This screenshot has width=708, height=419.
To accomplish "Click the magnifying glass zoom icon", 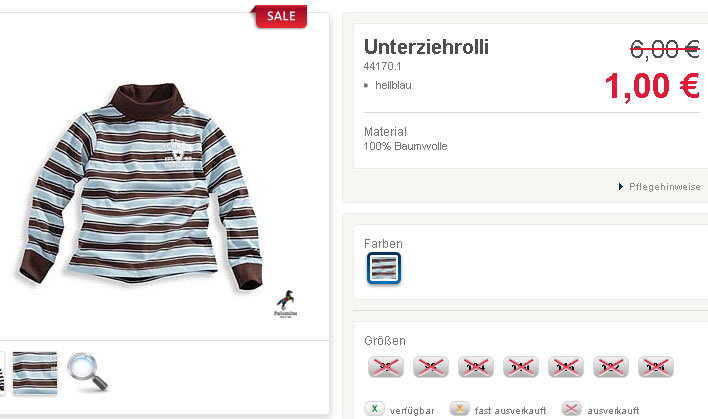I will pyautogui.click(x=87, y=372).
